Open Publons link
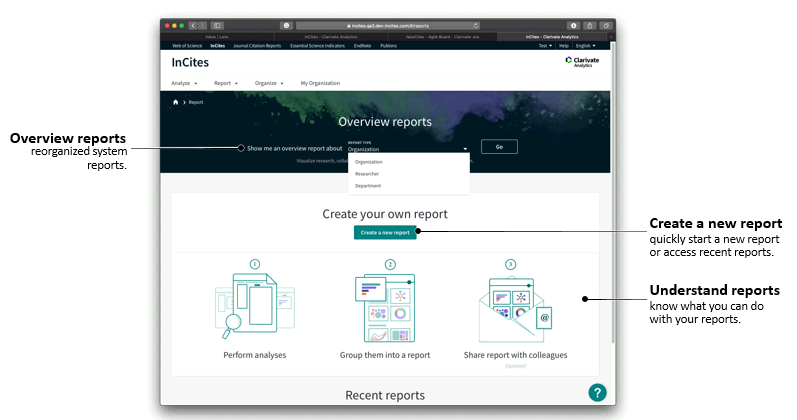Viewport: 797px width, 420px height. 388,46
